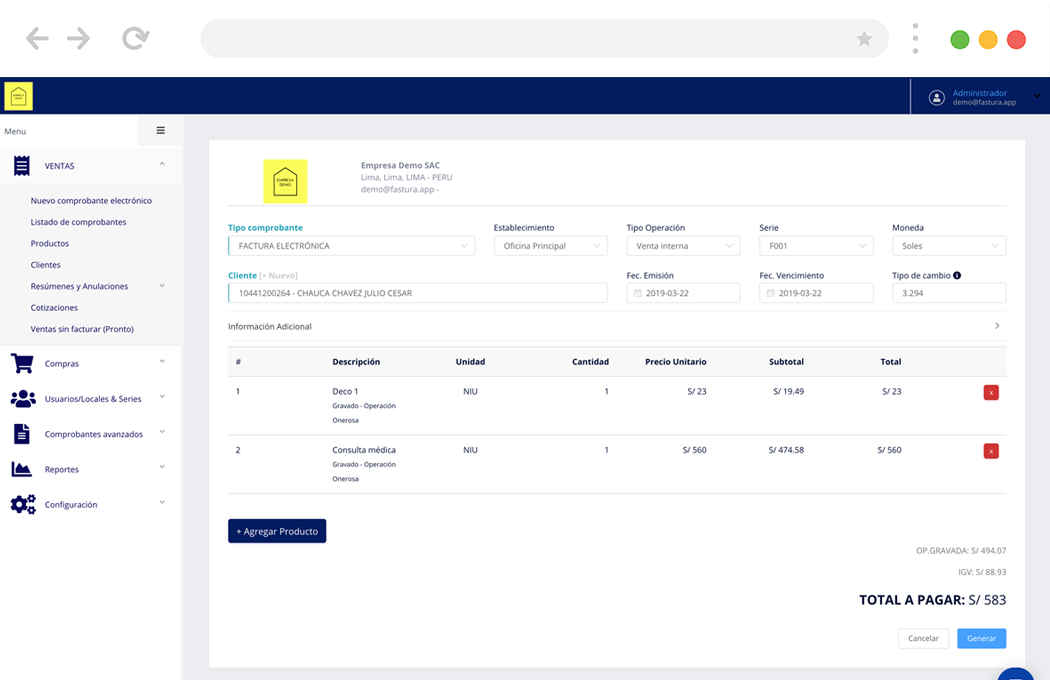Click the Tipo de cambio info icon
The image size is (1050, 680).
tap(957, 275)
